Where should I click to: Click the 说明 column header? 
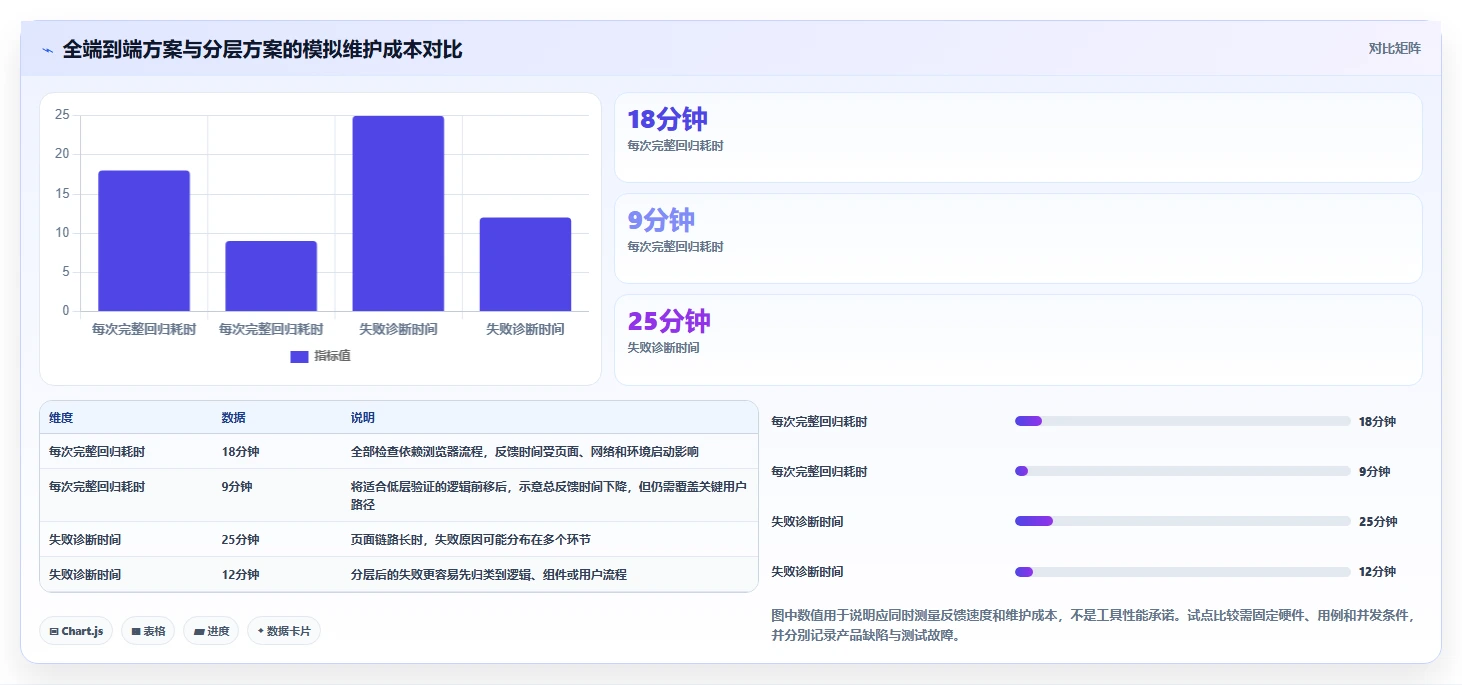[x=363, y=418]
